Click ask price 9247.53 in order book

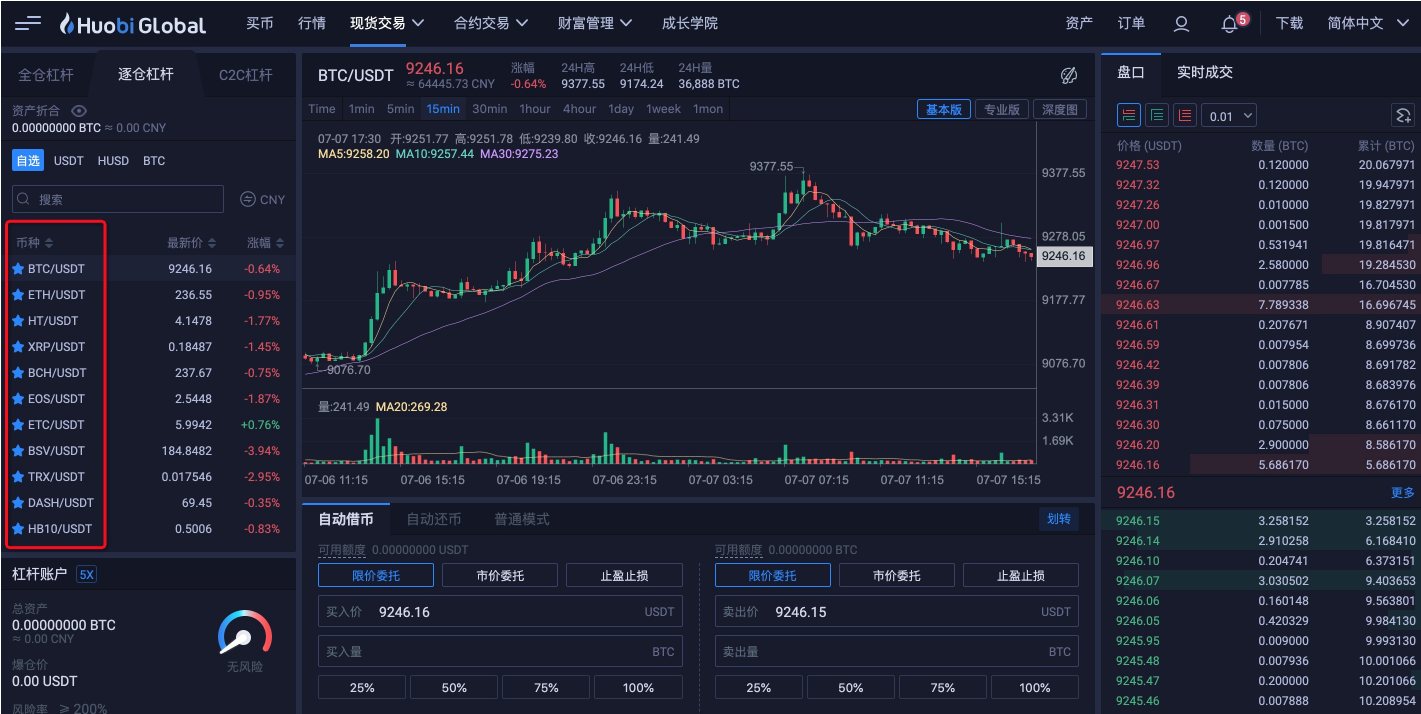click(x=1138, y=165)
